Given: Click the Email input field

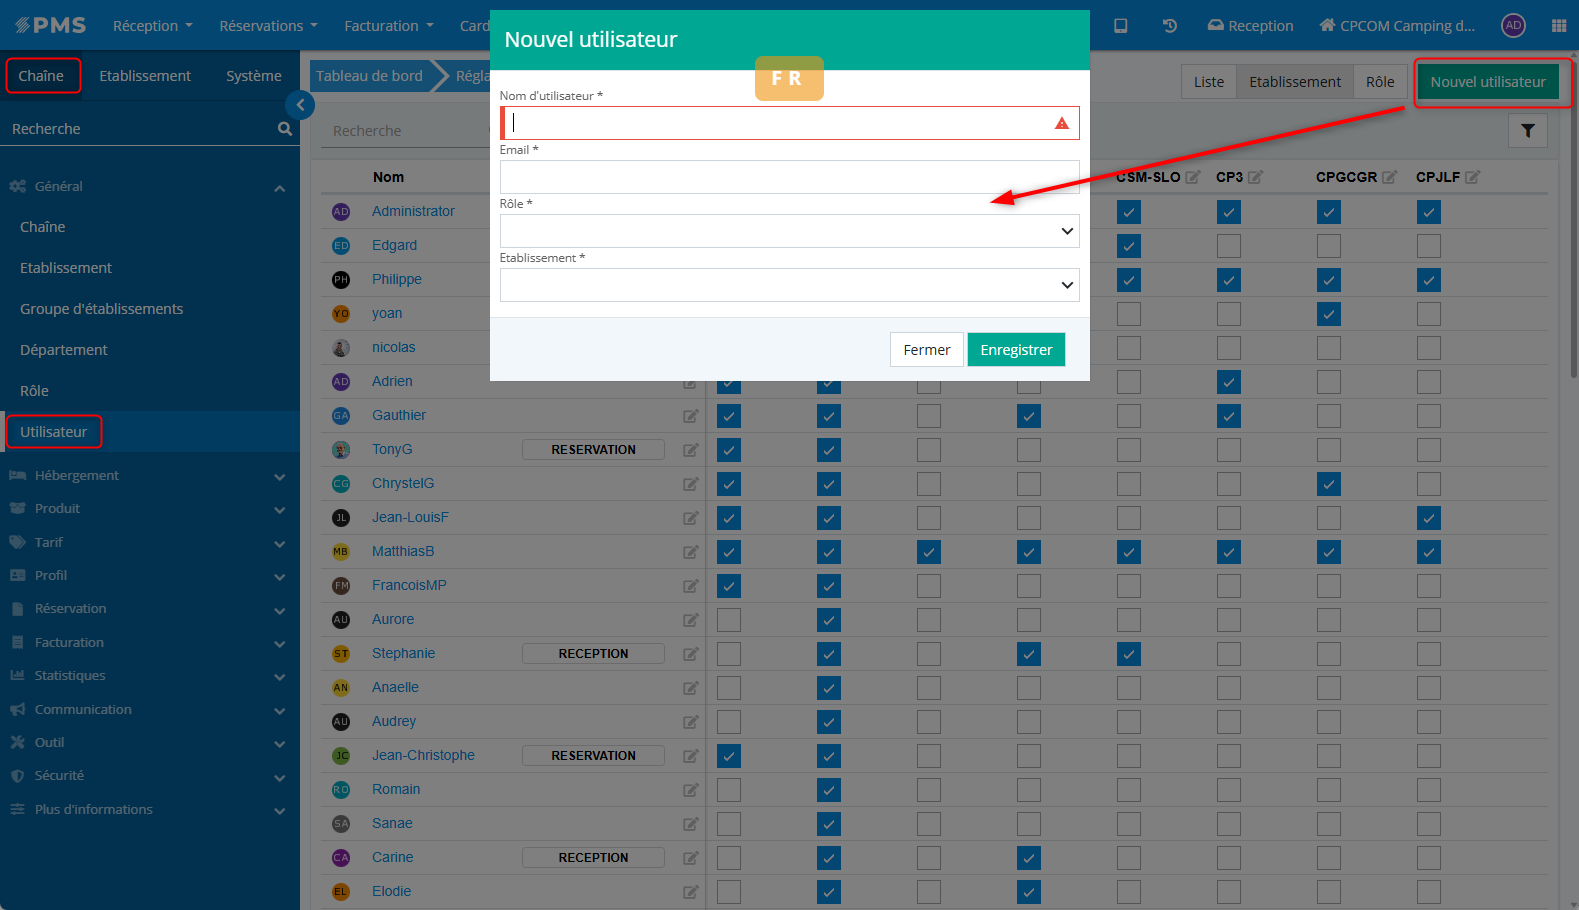Looking at the screenshot, I should click(789, 177).
